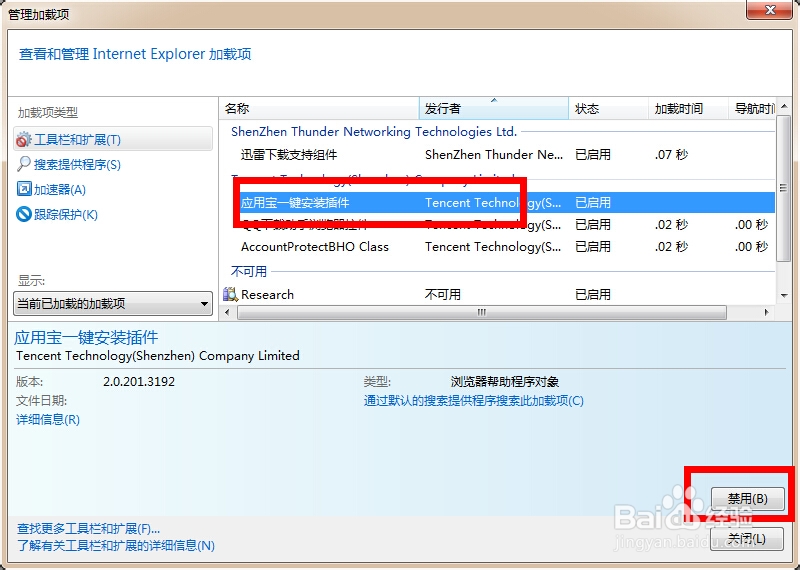Open 详细信息(R) link

pos(48,419)
